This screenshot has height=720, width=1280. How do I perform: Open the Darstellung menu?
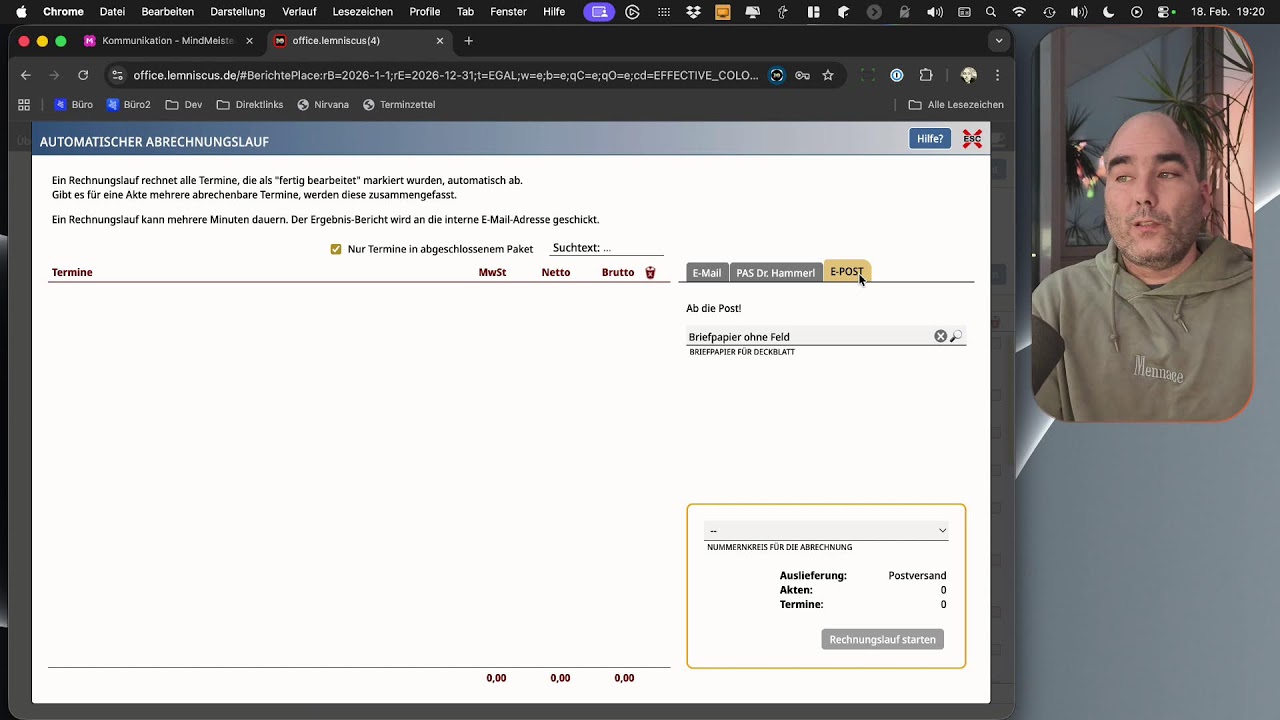point(238,12)
